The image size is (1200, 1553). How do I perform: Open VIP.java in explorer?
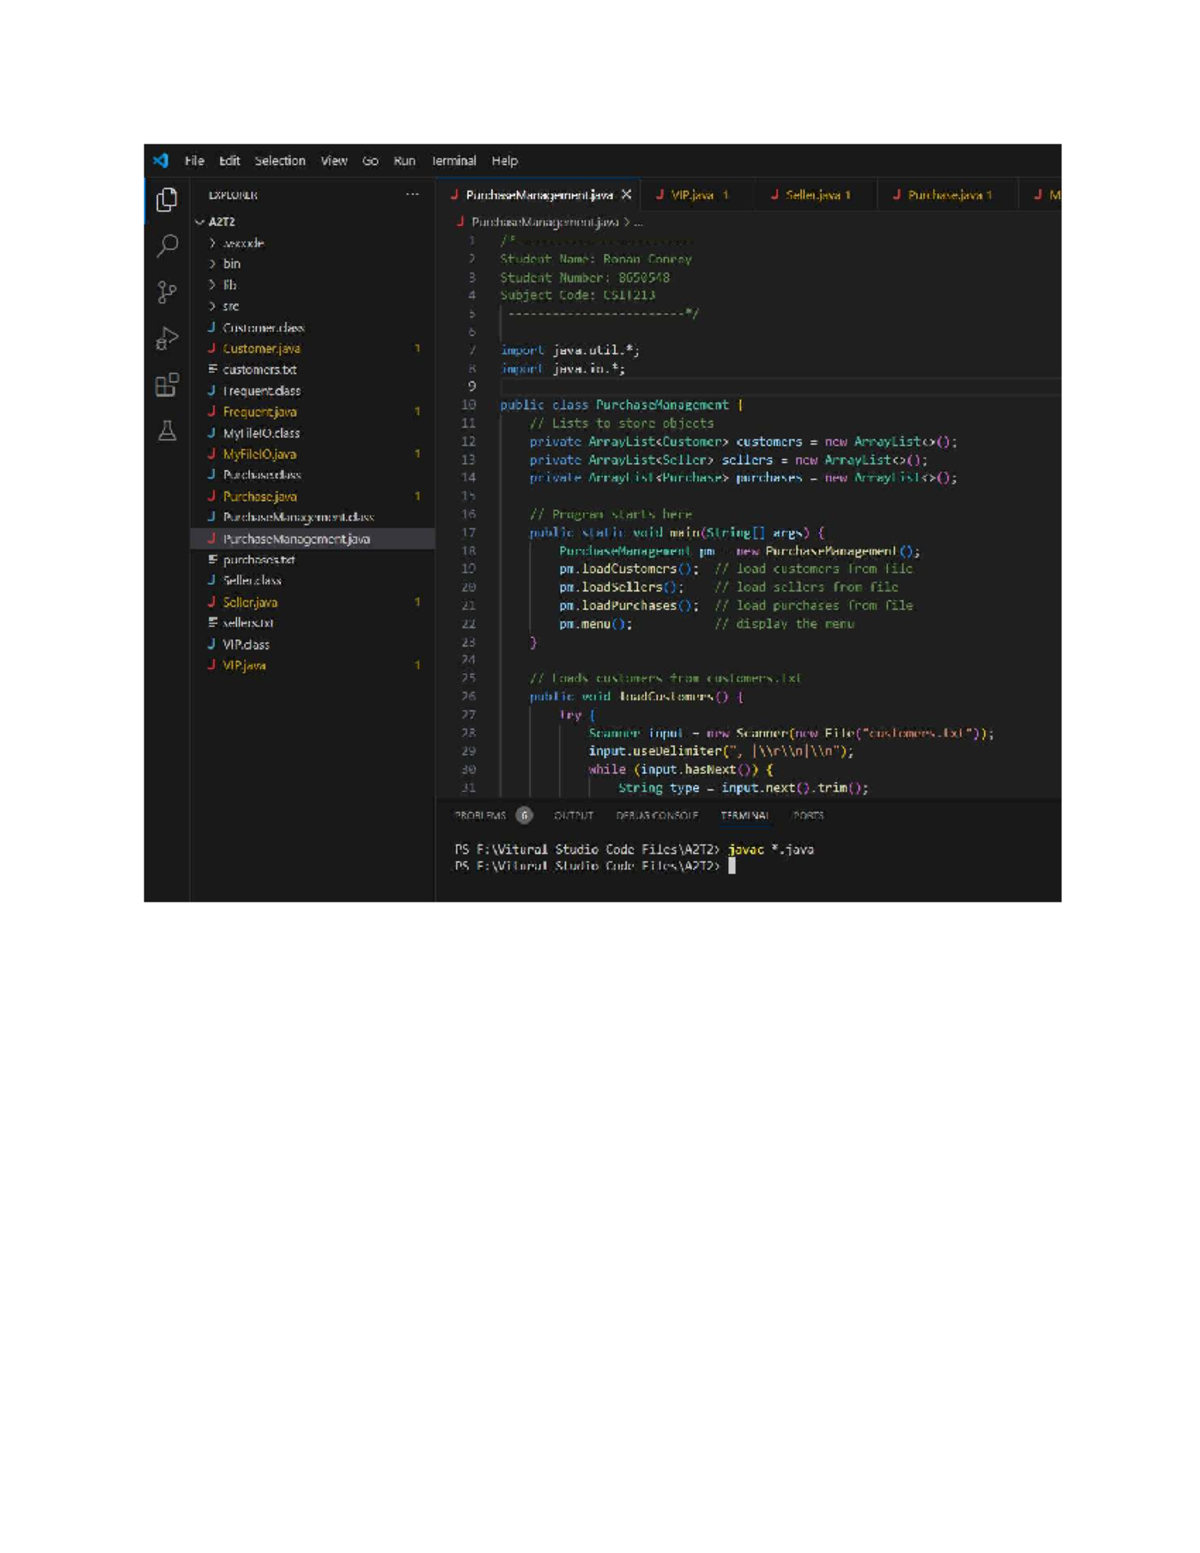[x=312, y=666]
